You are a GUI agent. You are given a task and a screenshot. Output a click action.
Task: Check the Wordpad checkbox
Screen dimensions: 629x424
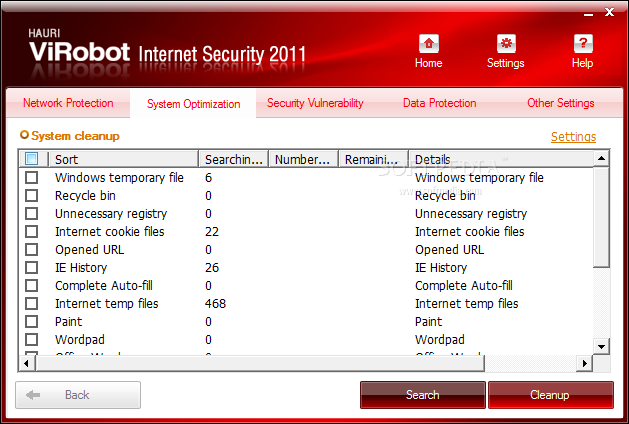click(x=31, y=340)
